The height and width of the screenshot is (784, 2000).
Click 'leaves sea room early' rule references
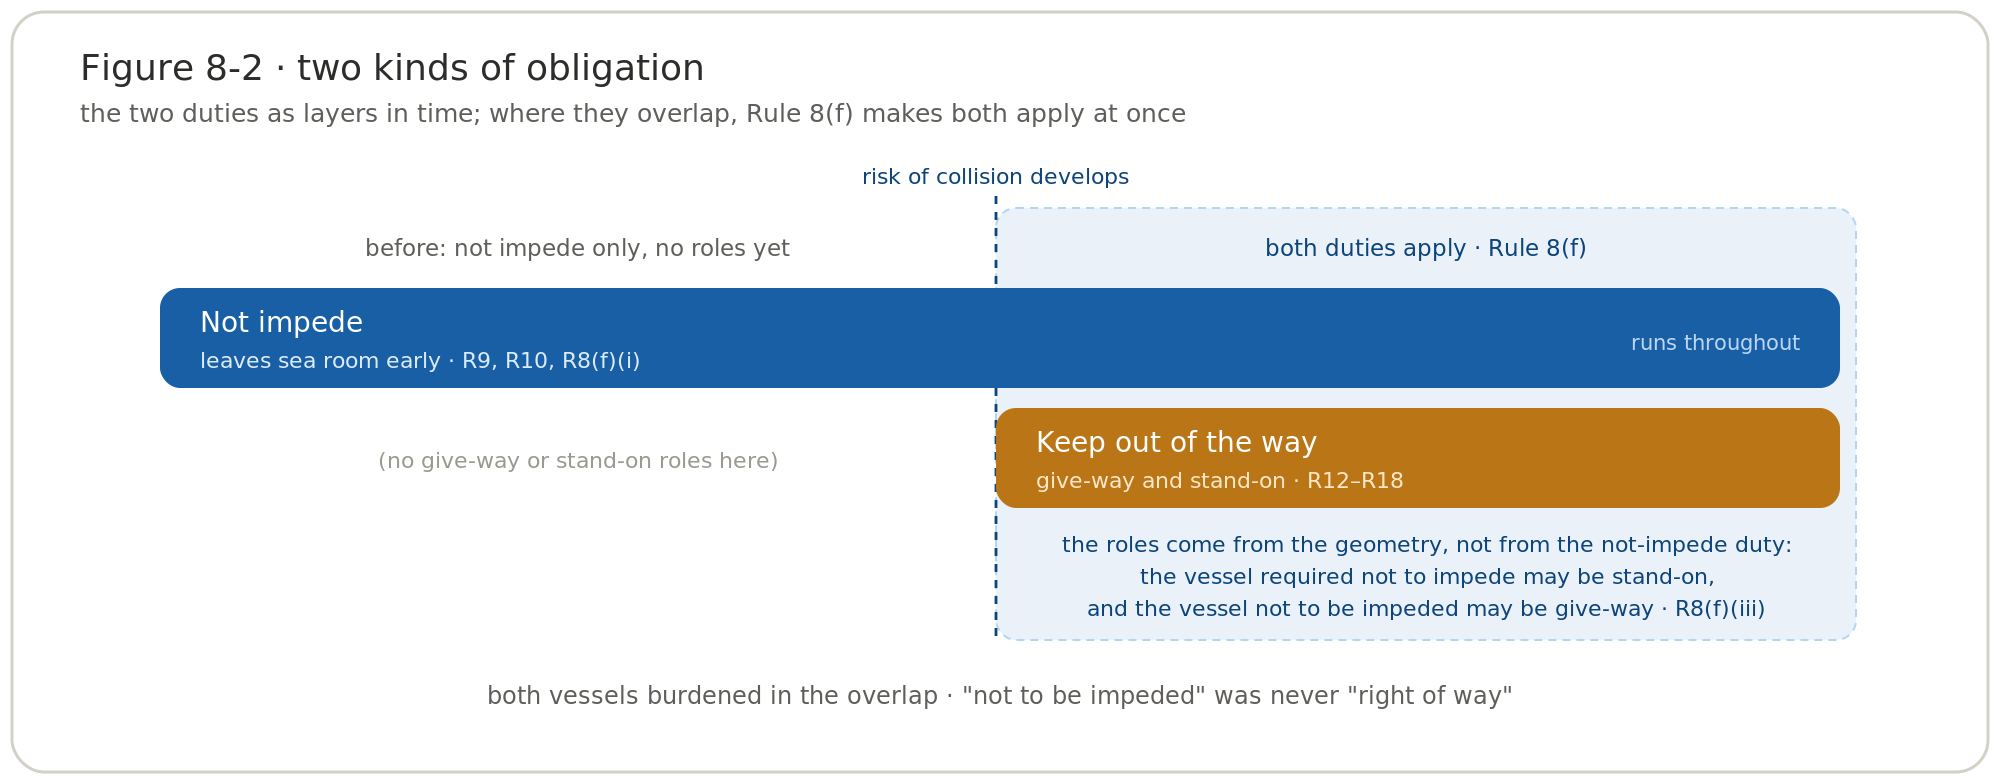tap(420, 361)
